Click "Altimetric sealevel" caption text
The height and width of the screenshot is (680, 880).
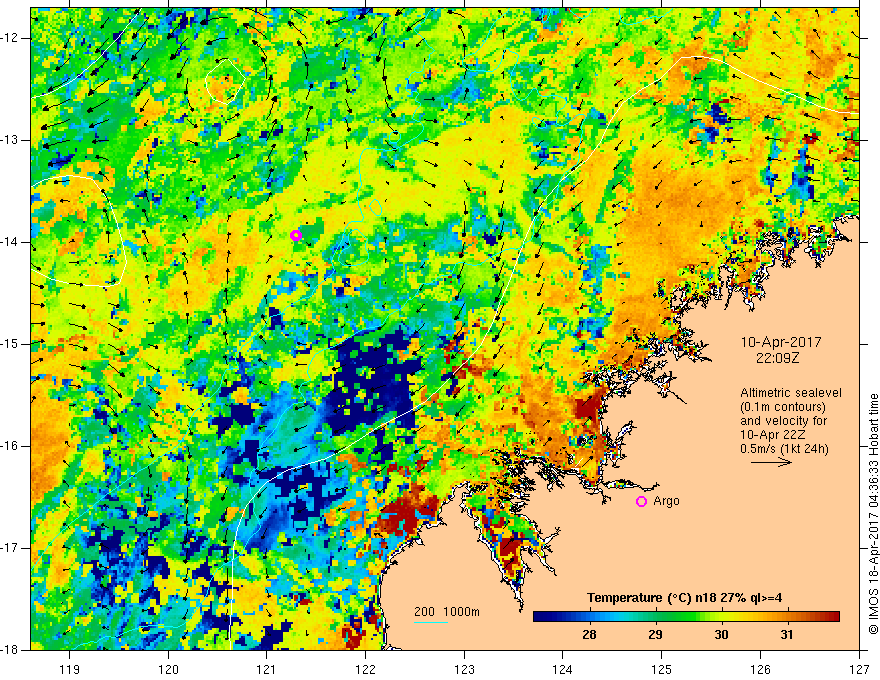[x=790, y=393]
